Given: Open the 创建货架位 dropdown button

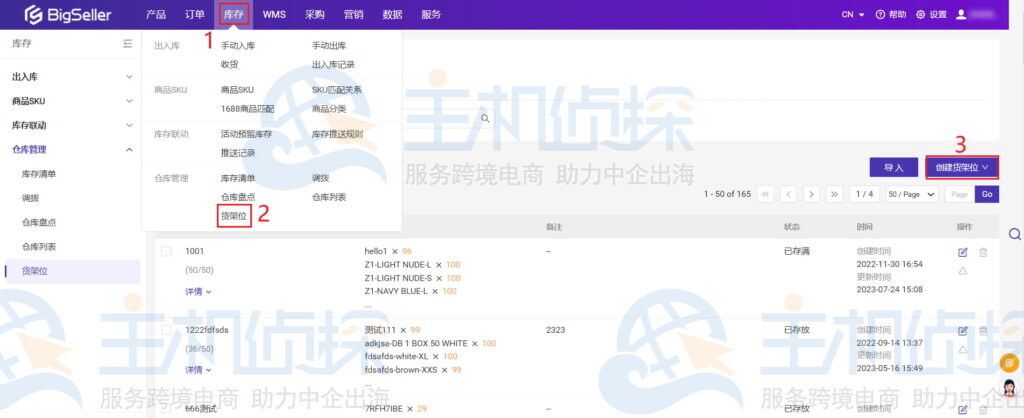Looking at the screenshot, I should coord(962,167).
